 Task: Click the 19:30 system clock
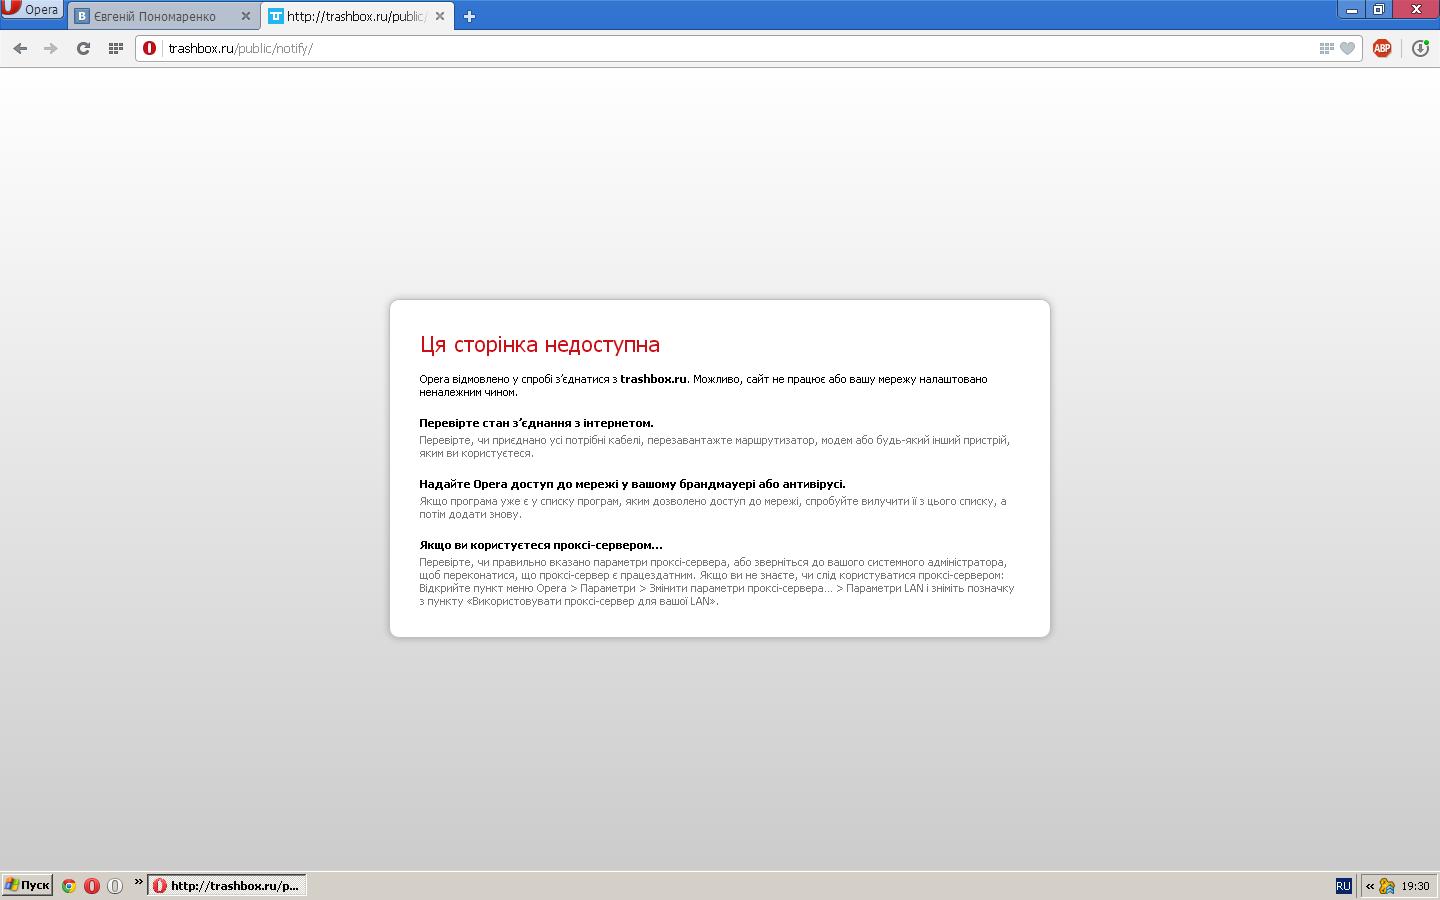coord(1415,886)
